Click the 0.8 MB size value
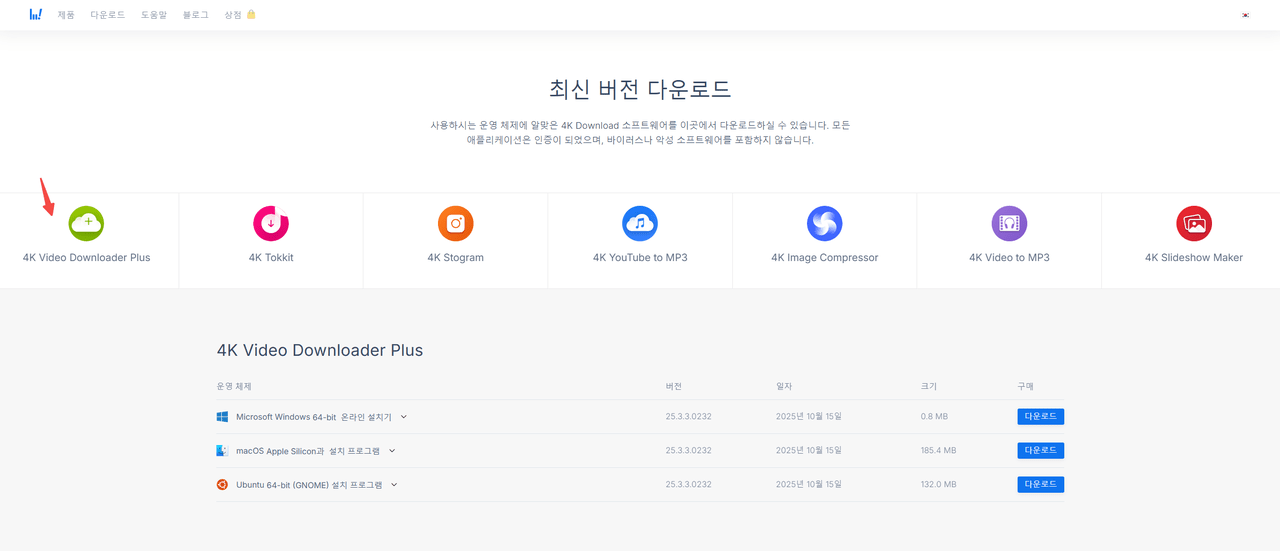 (934, 417)
